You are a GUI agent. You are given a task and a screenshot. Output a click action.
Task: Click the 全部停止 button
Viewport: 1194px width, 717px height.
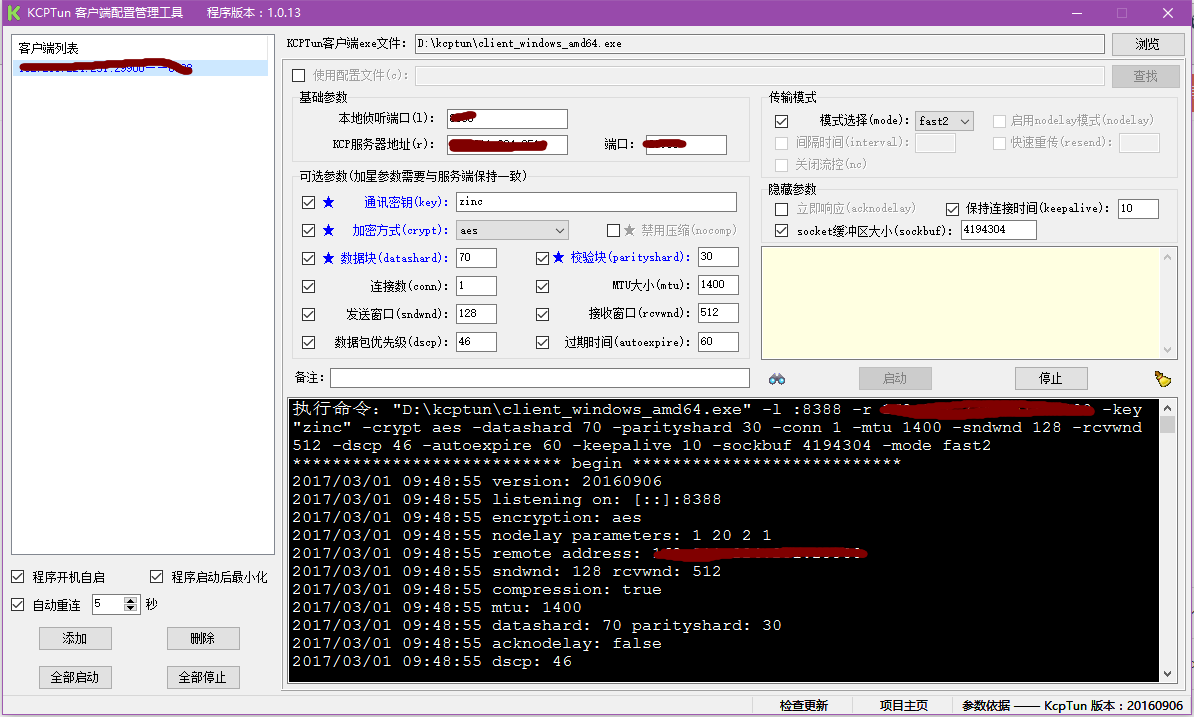tap(203, 677)
